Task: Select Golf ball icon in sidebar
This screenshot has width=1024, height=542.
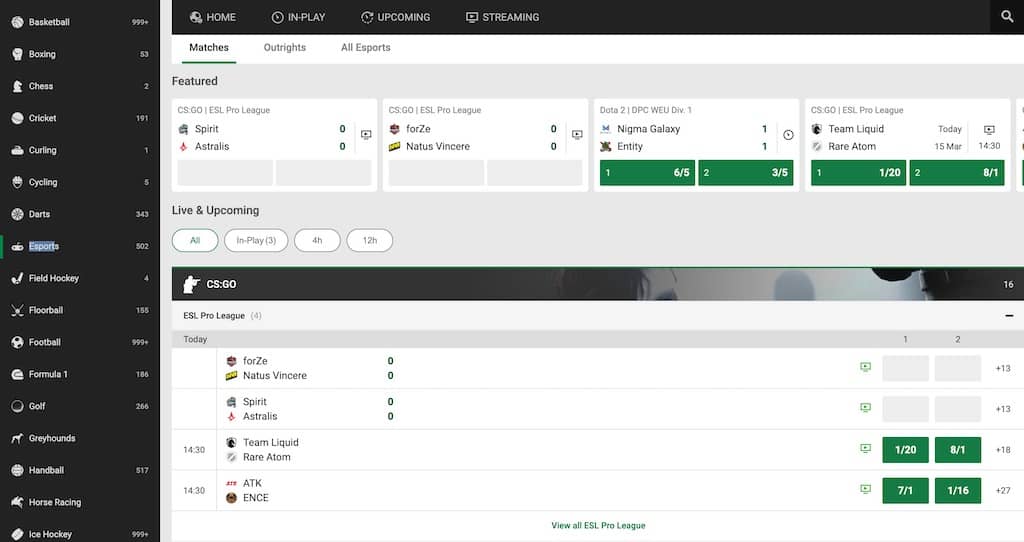Action: coord(18,406)
